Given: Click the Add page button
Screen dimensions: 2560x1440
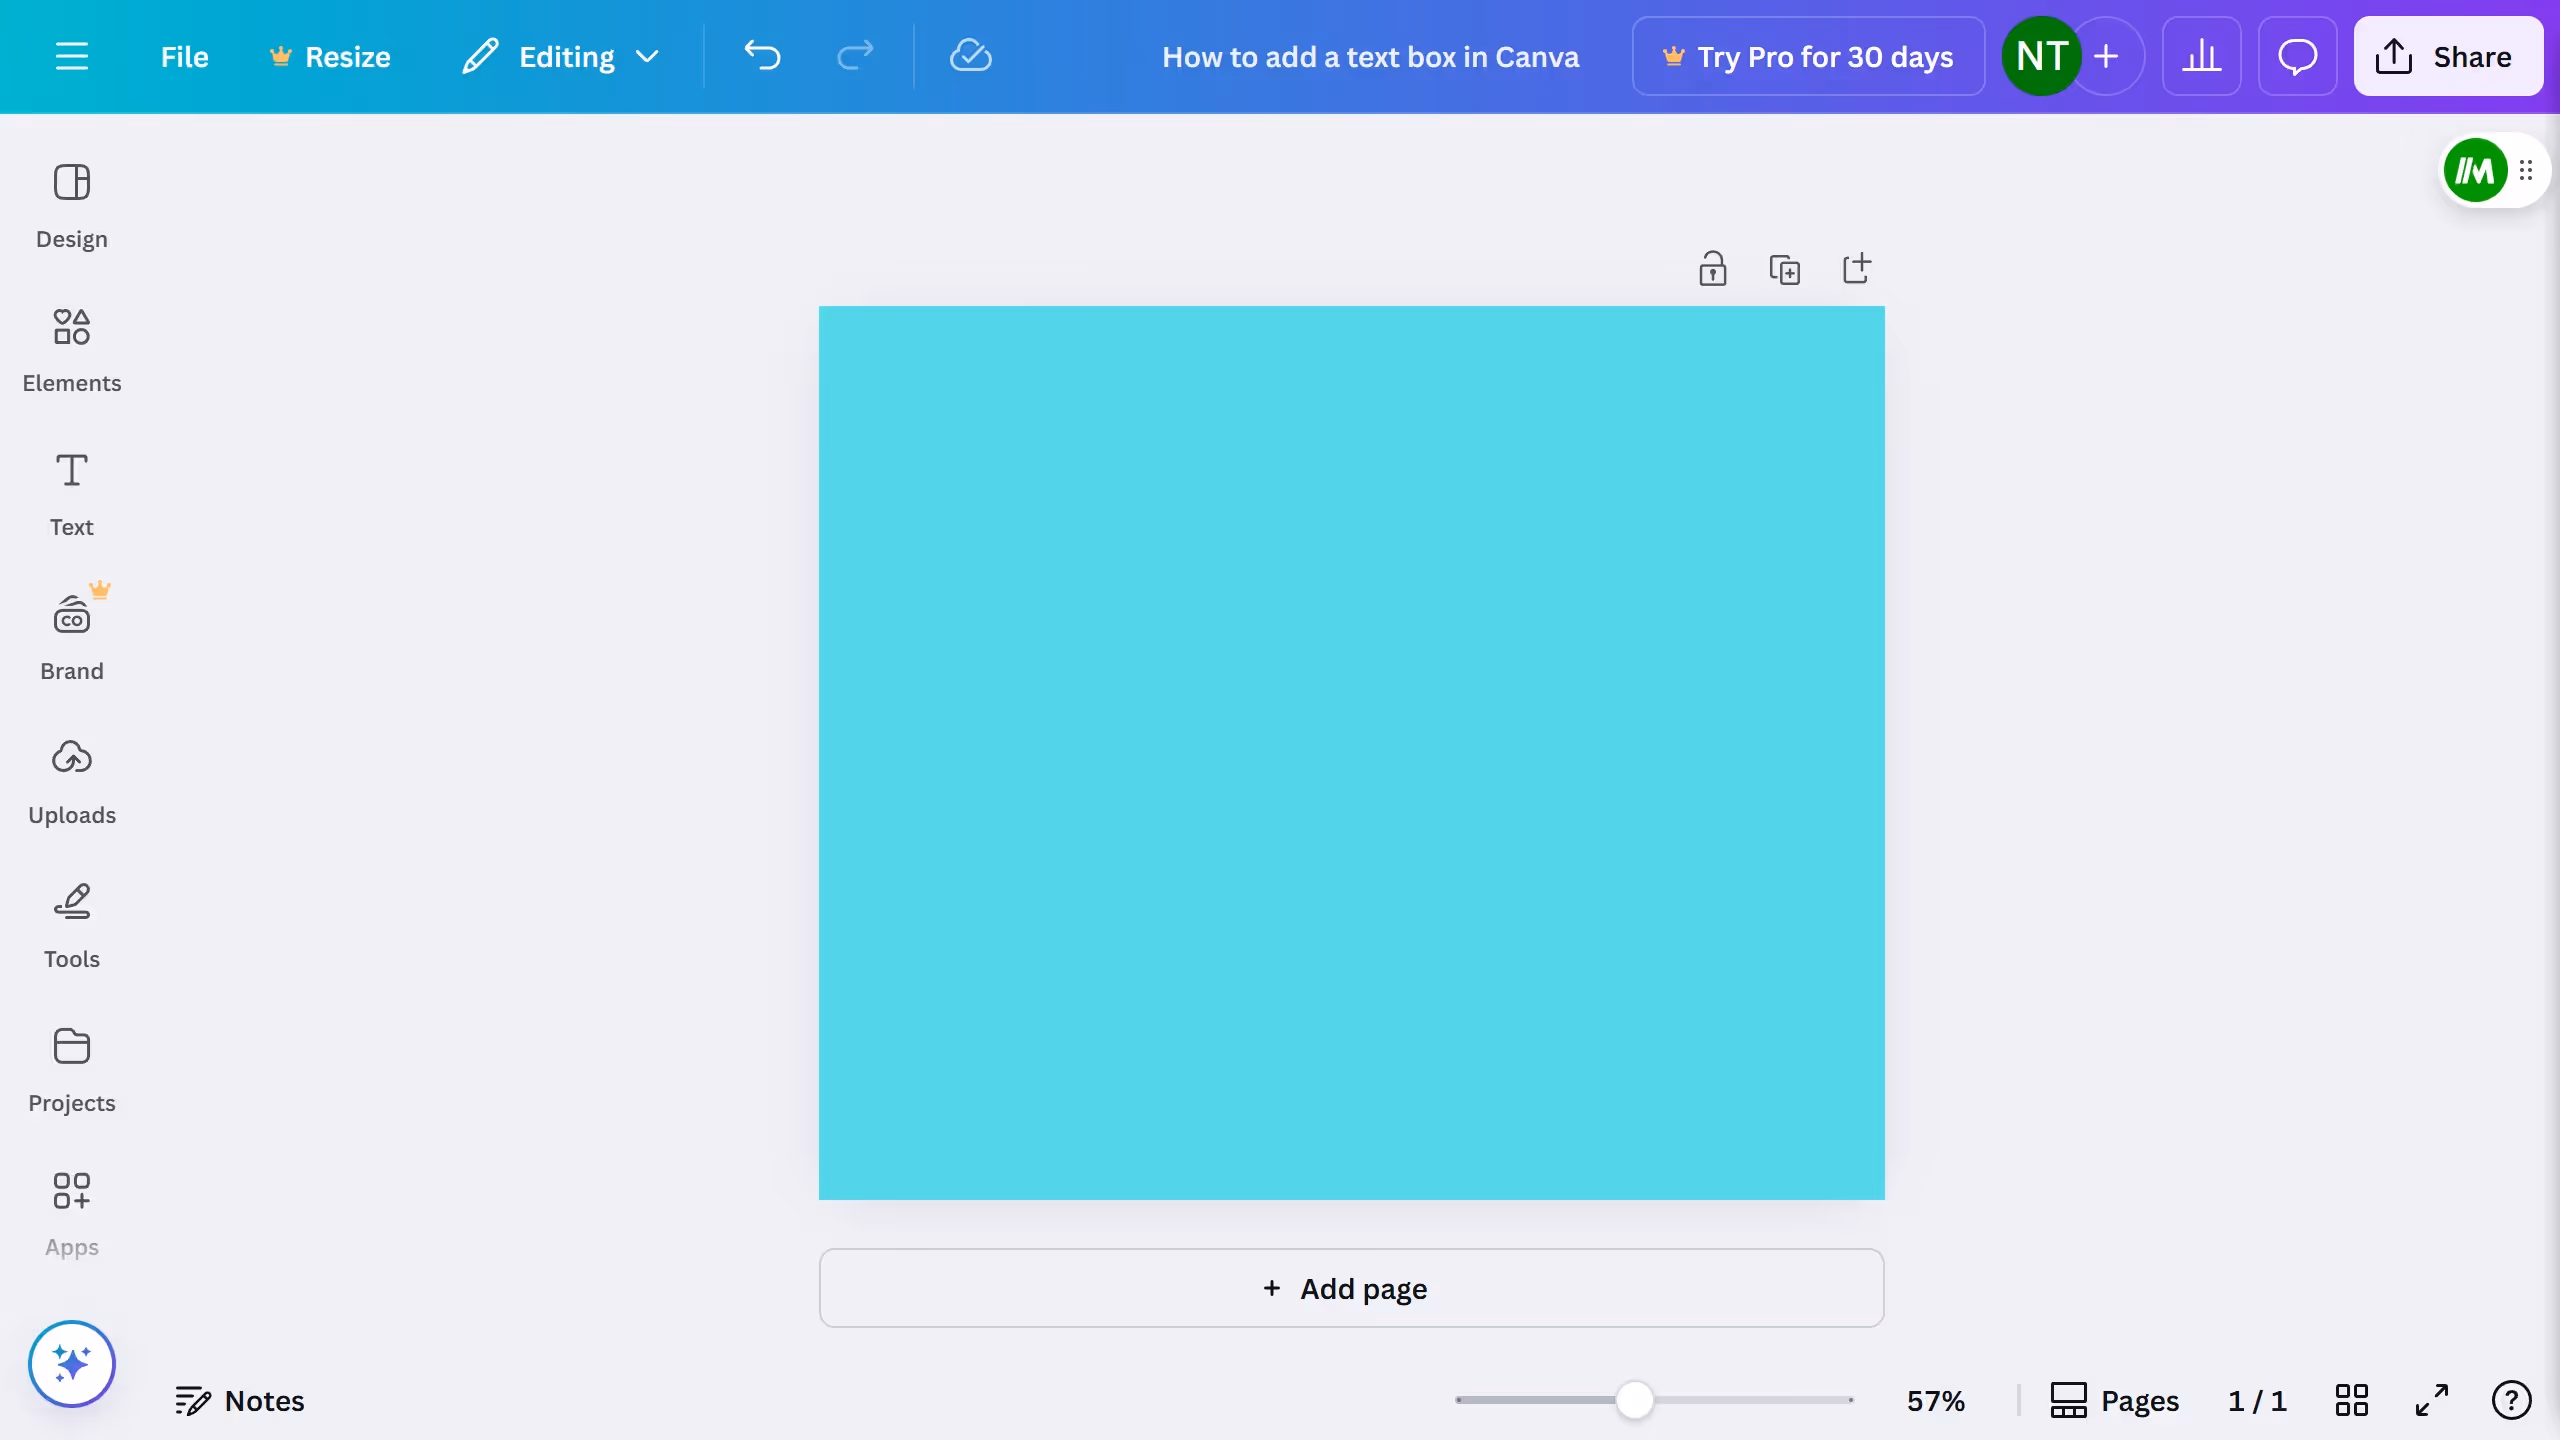Looking at the screenshot, I should (x=1351, y=1288).
